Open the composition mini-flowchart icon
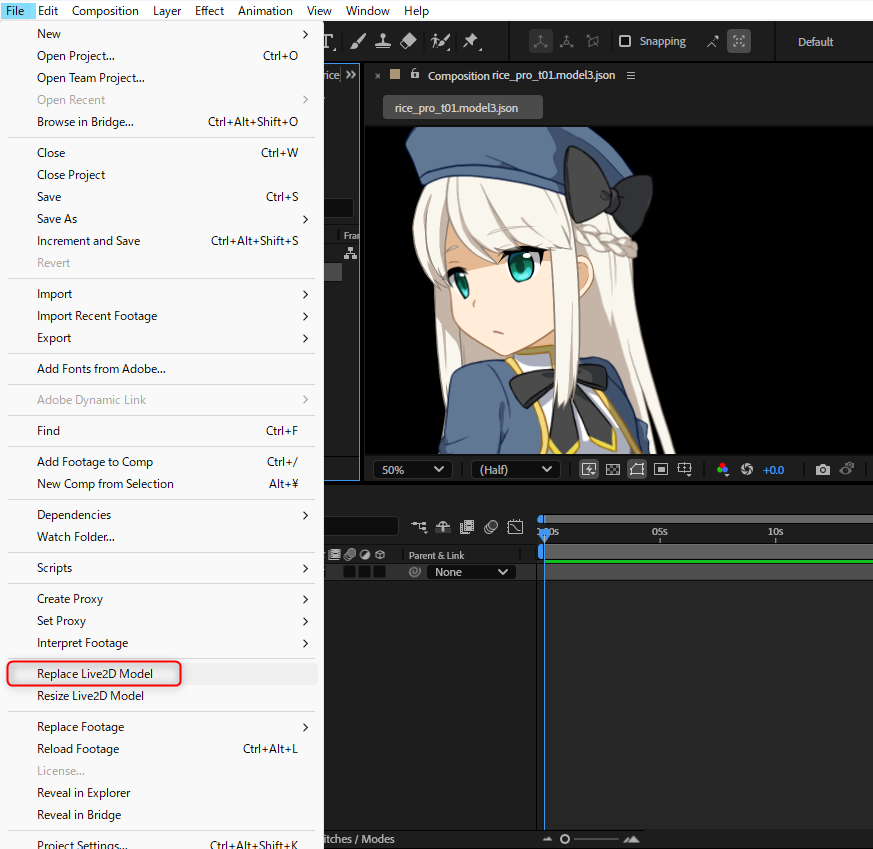The height and width of the screenshot is (849, 873). click(419, 526)
